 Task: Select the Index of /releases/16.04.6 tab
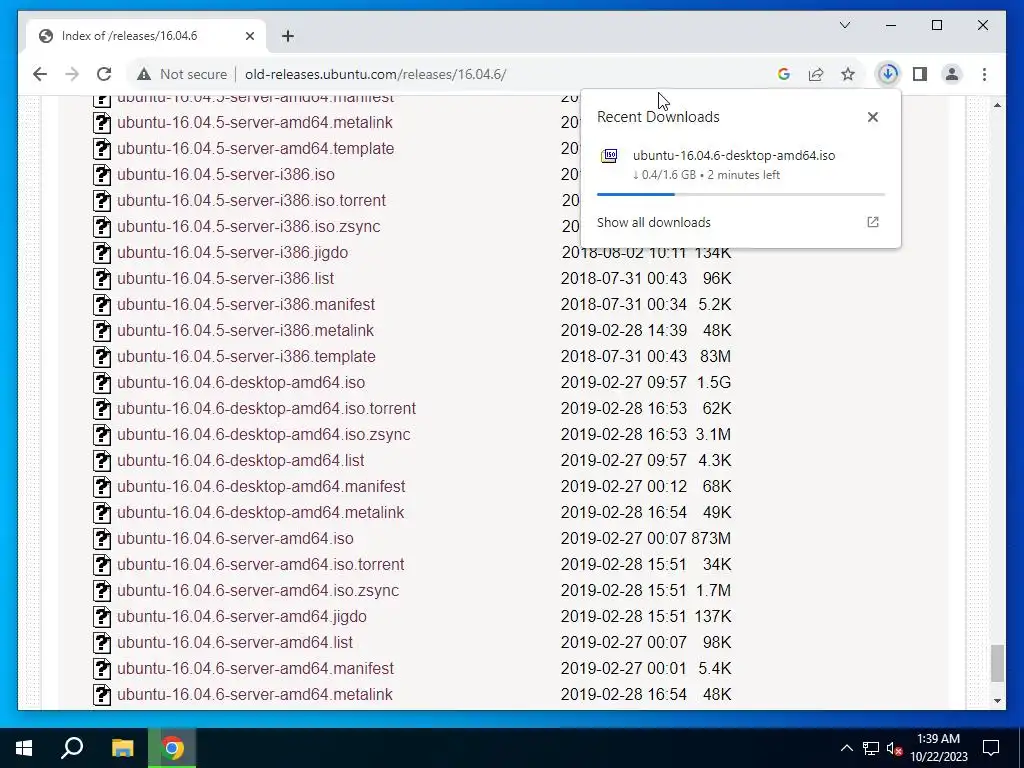point(146,36)
